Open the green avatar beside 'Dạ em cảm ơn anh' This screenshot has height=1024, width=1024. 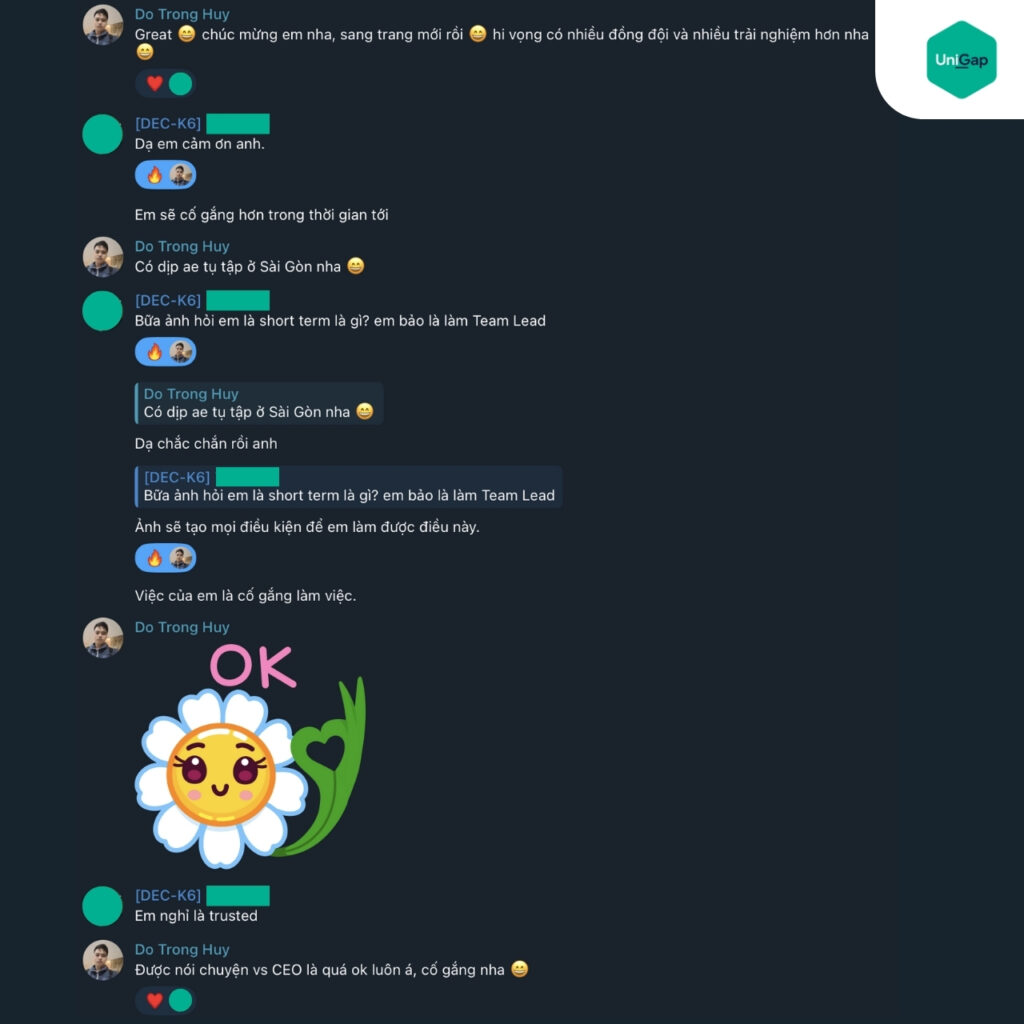103,134
